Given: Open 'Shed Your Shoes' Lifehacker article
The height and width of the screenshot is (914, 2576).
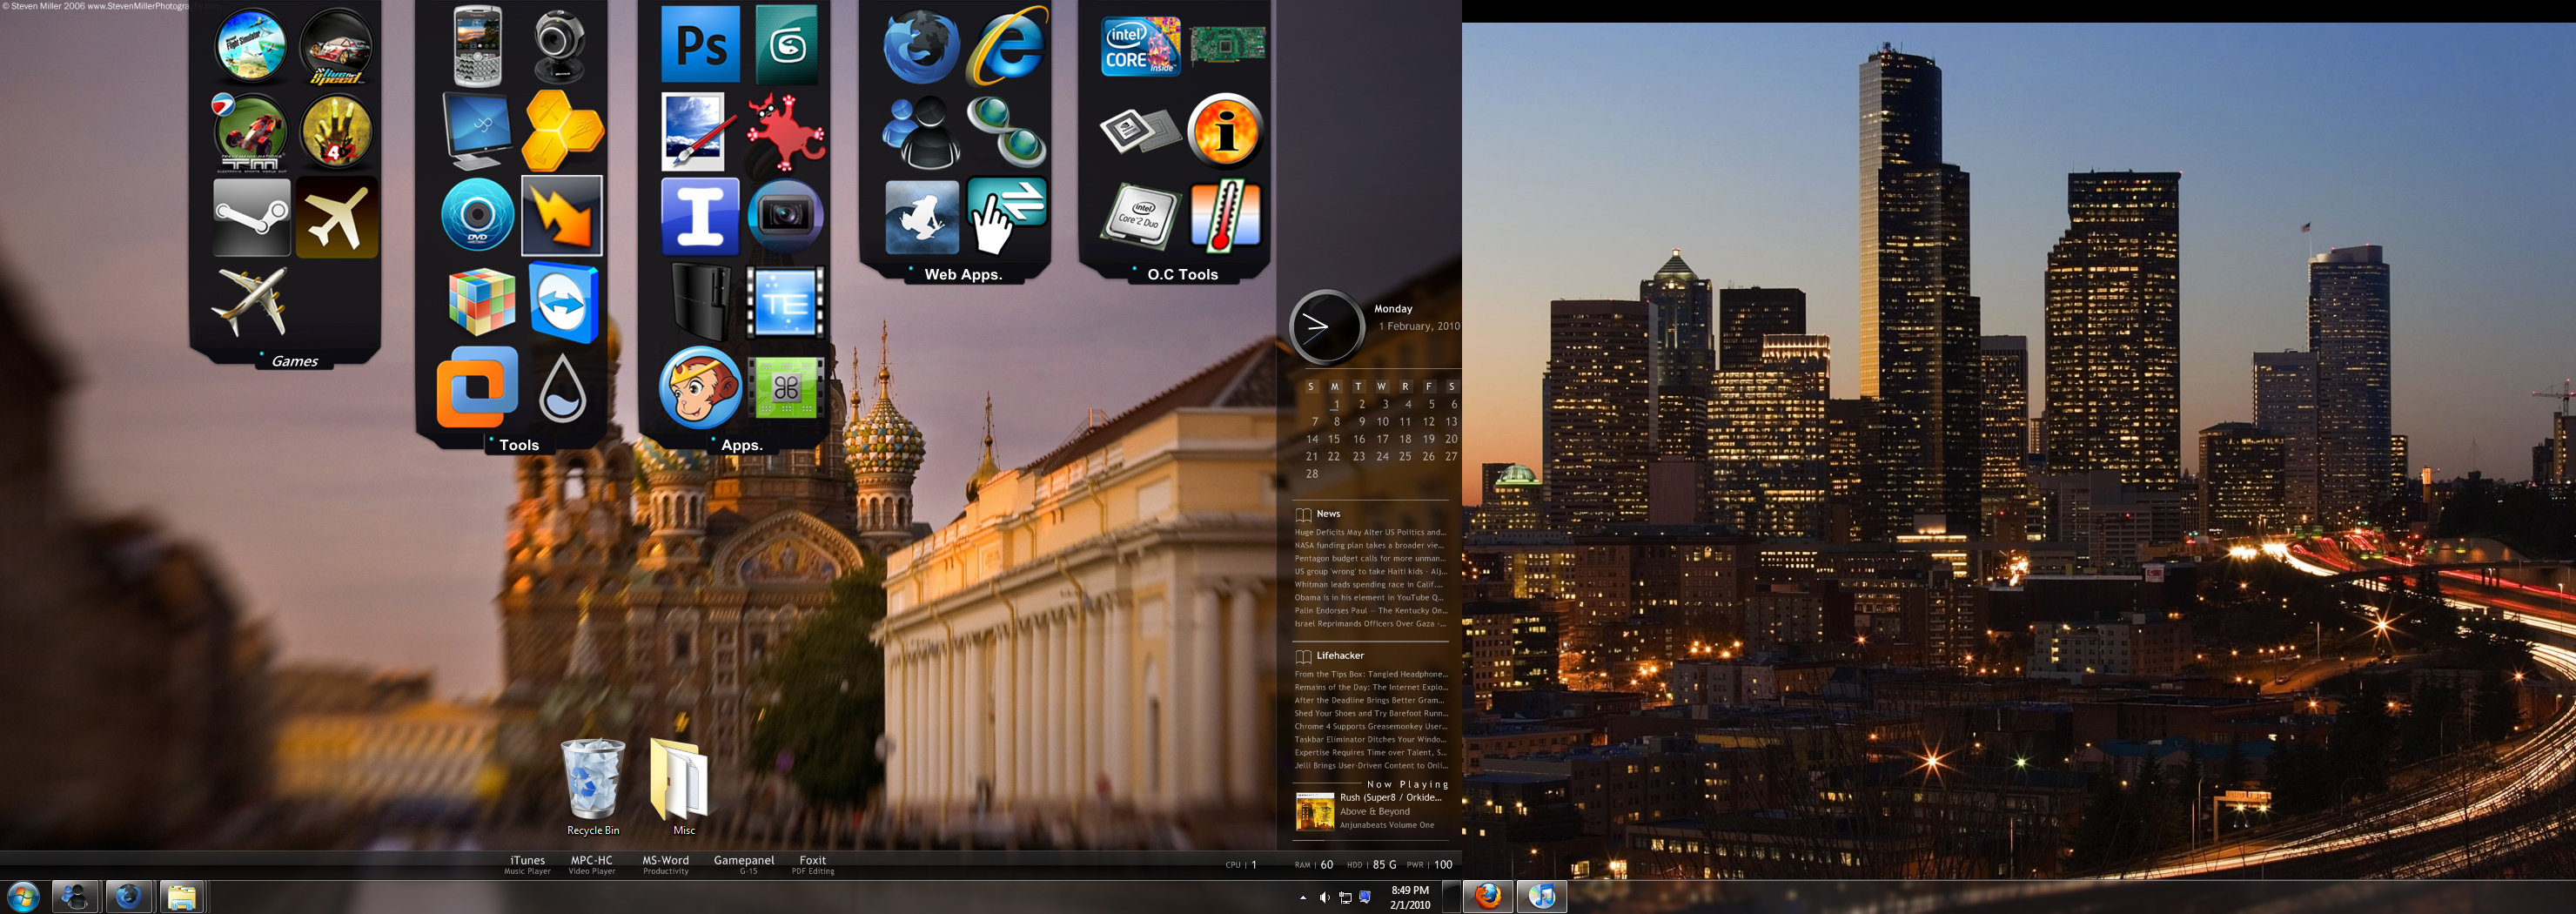Looking at the screenshot, I should coord(1370,713).
